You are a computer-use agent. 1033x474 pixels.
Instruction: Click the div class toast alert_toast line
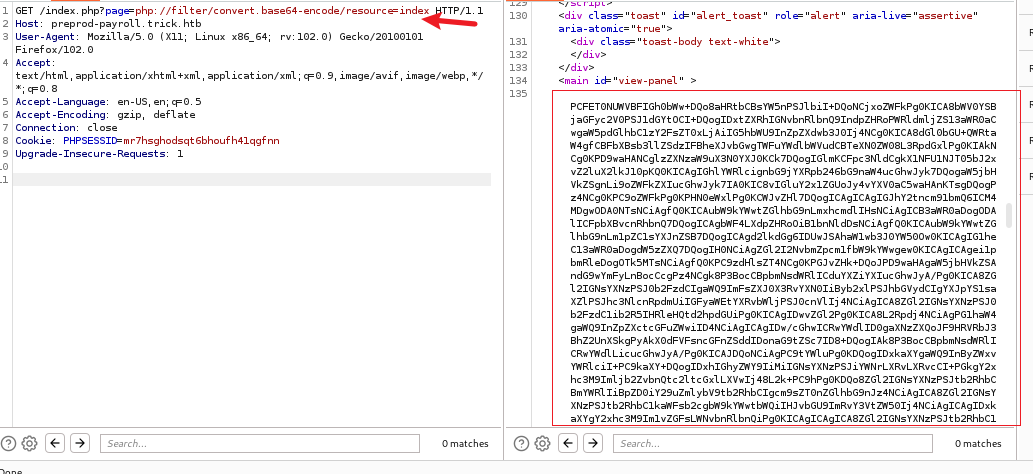(768, 16)
